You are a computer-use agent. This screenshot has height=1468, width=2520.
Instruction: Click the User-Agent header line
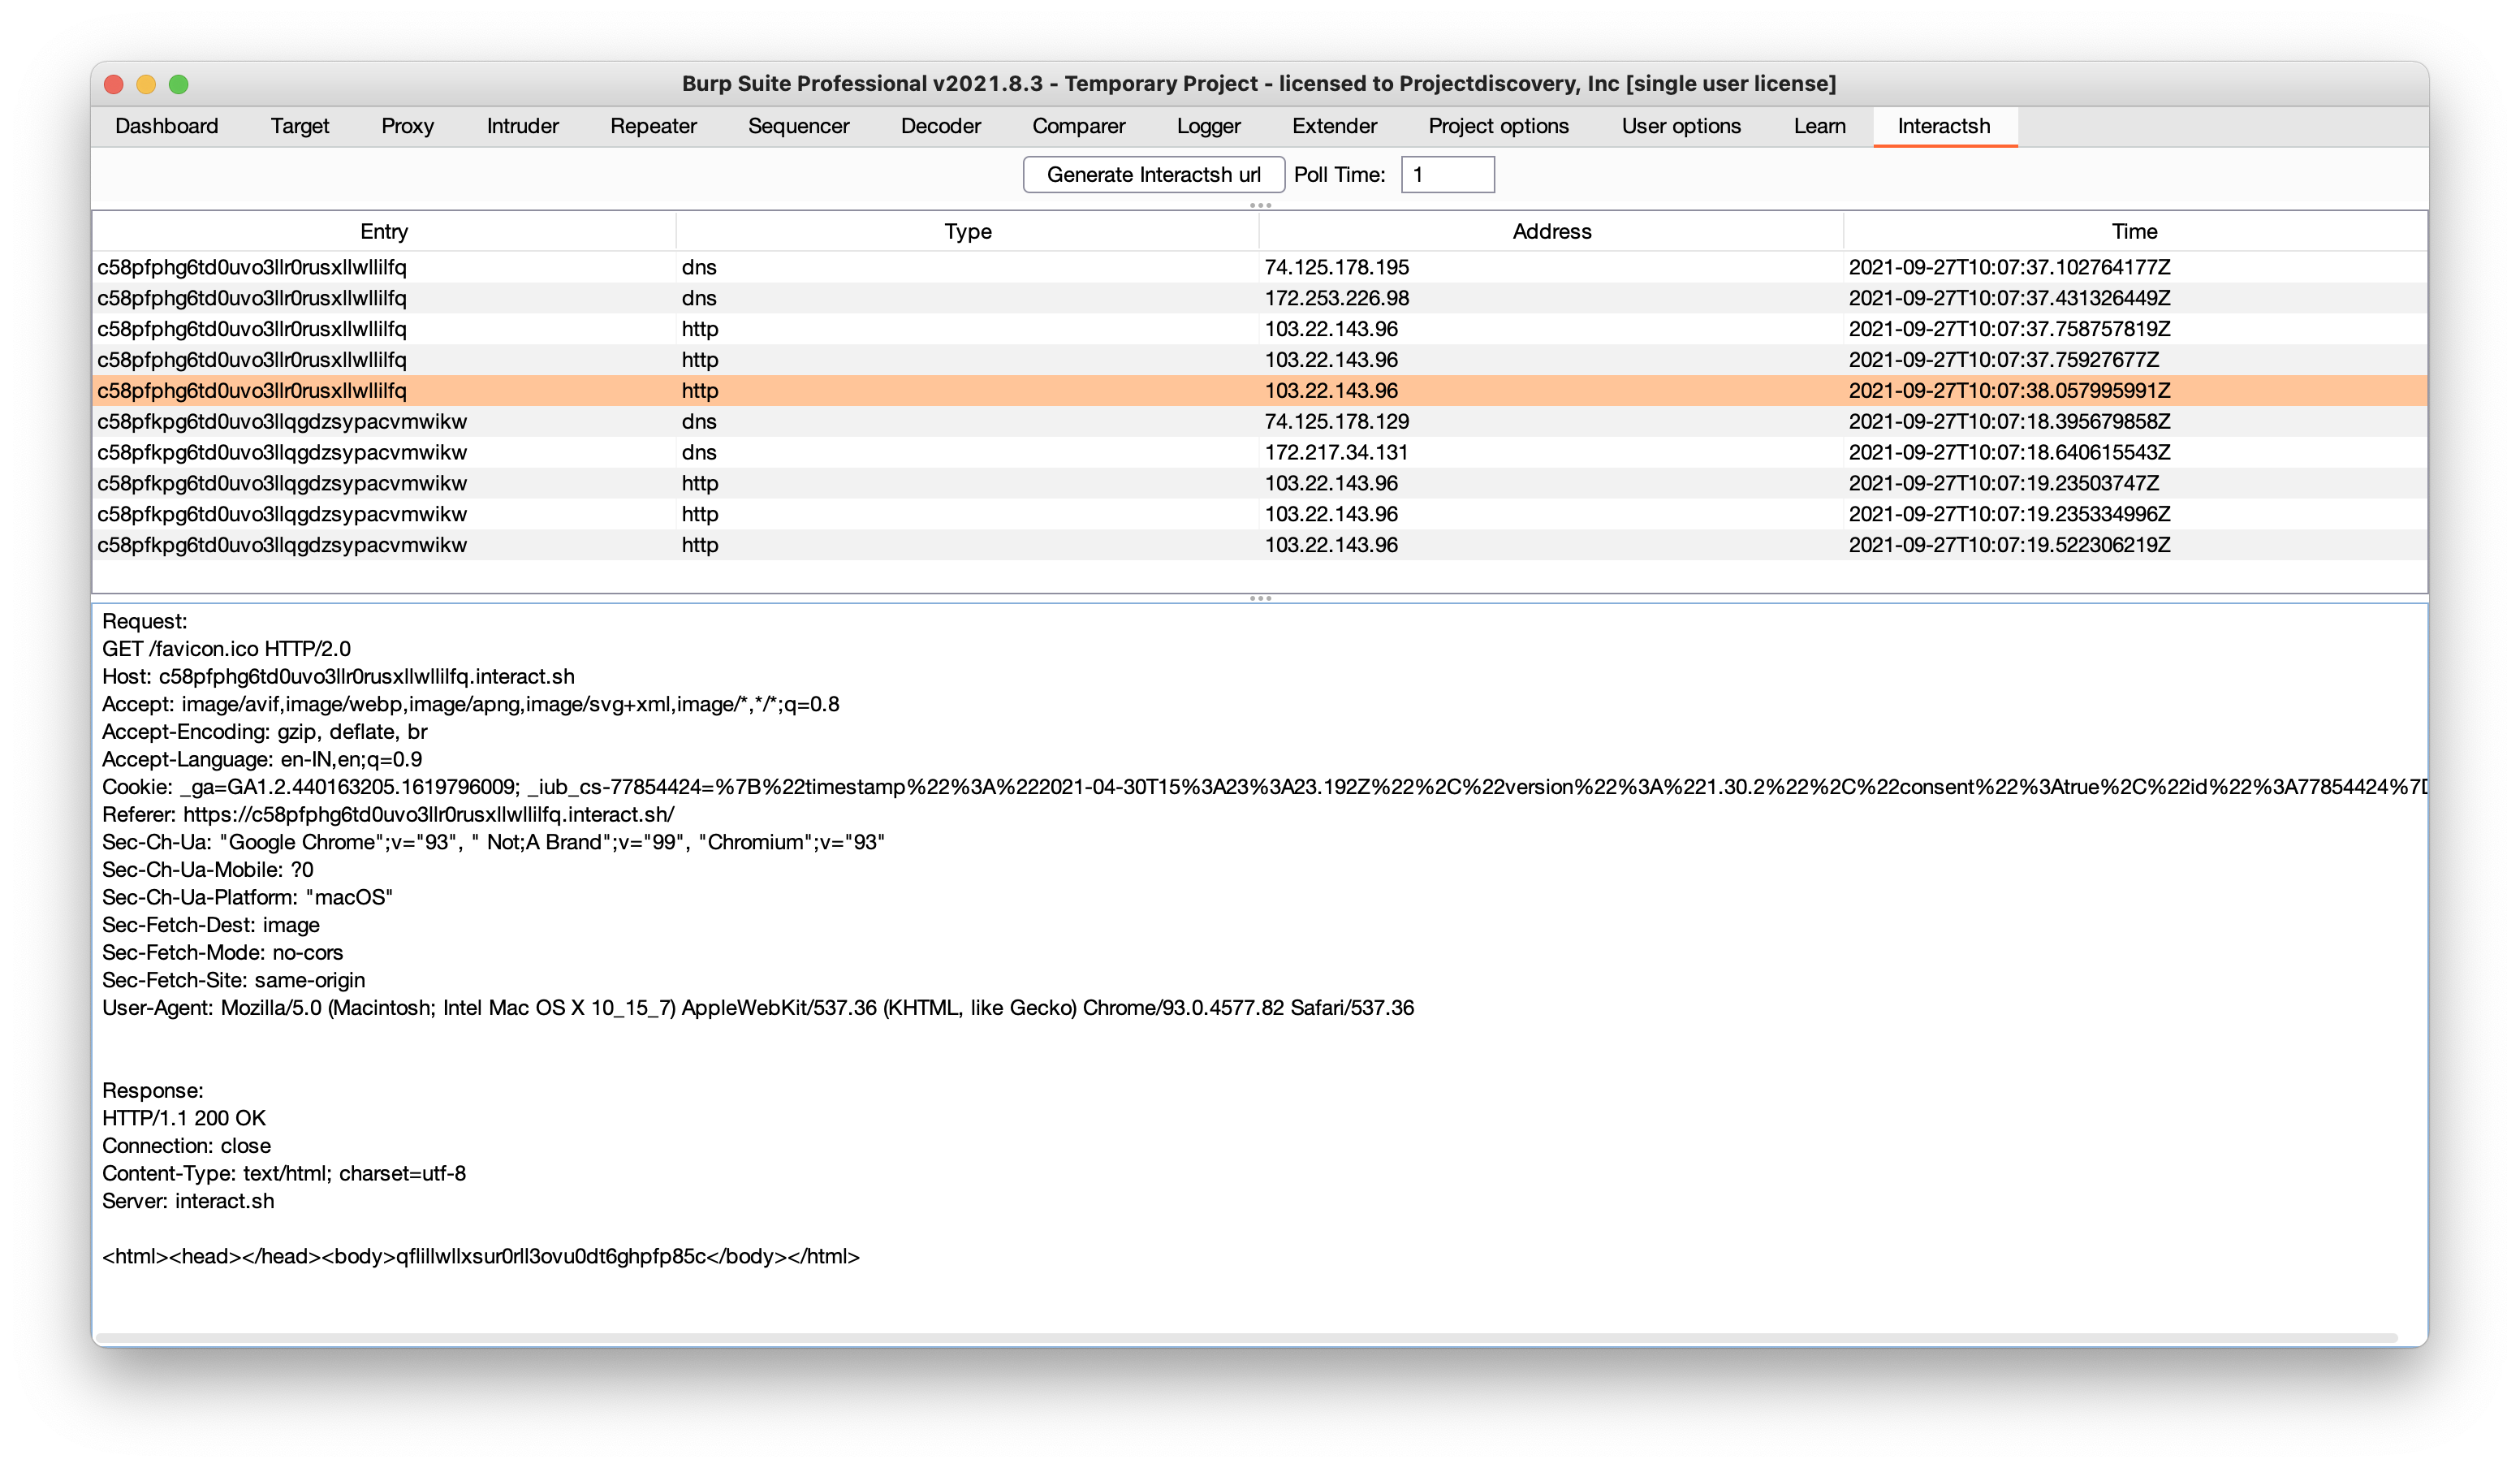758,1008
